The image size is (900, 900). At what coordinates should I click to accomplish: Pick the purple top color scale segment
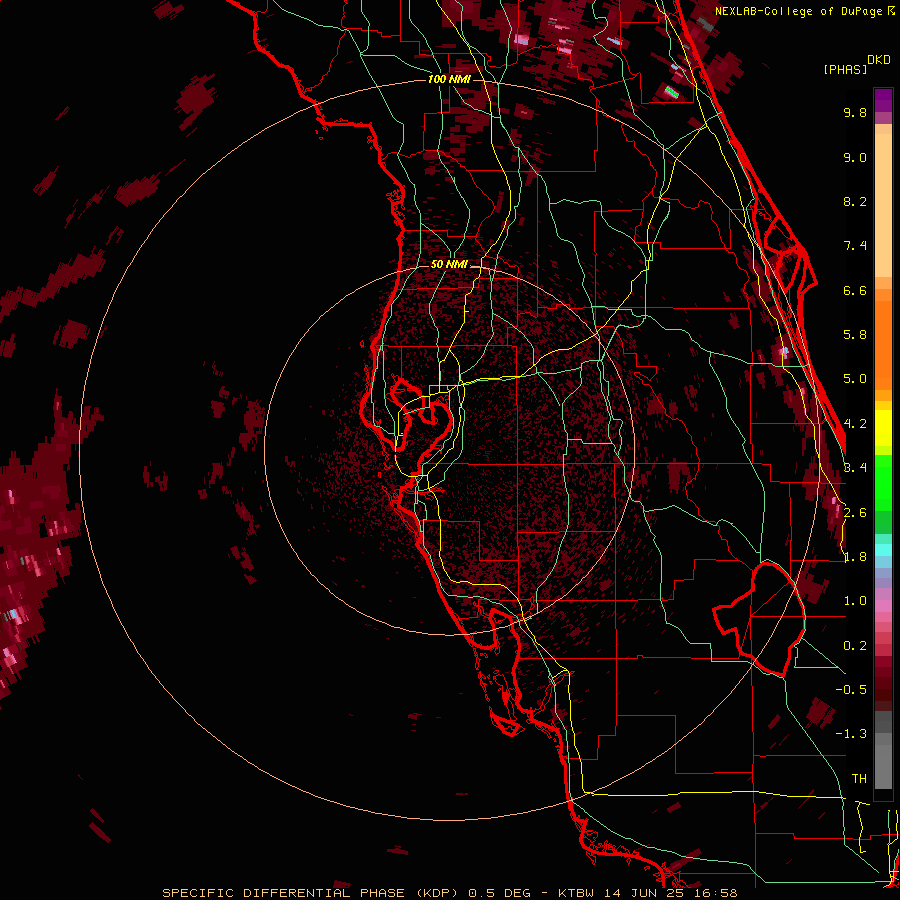[883, 100]
